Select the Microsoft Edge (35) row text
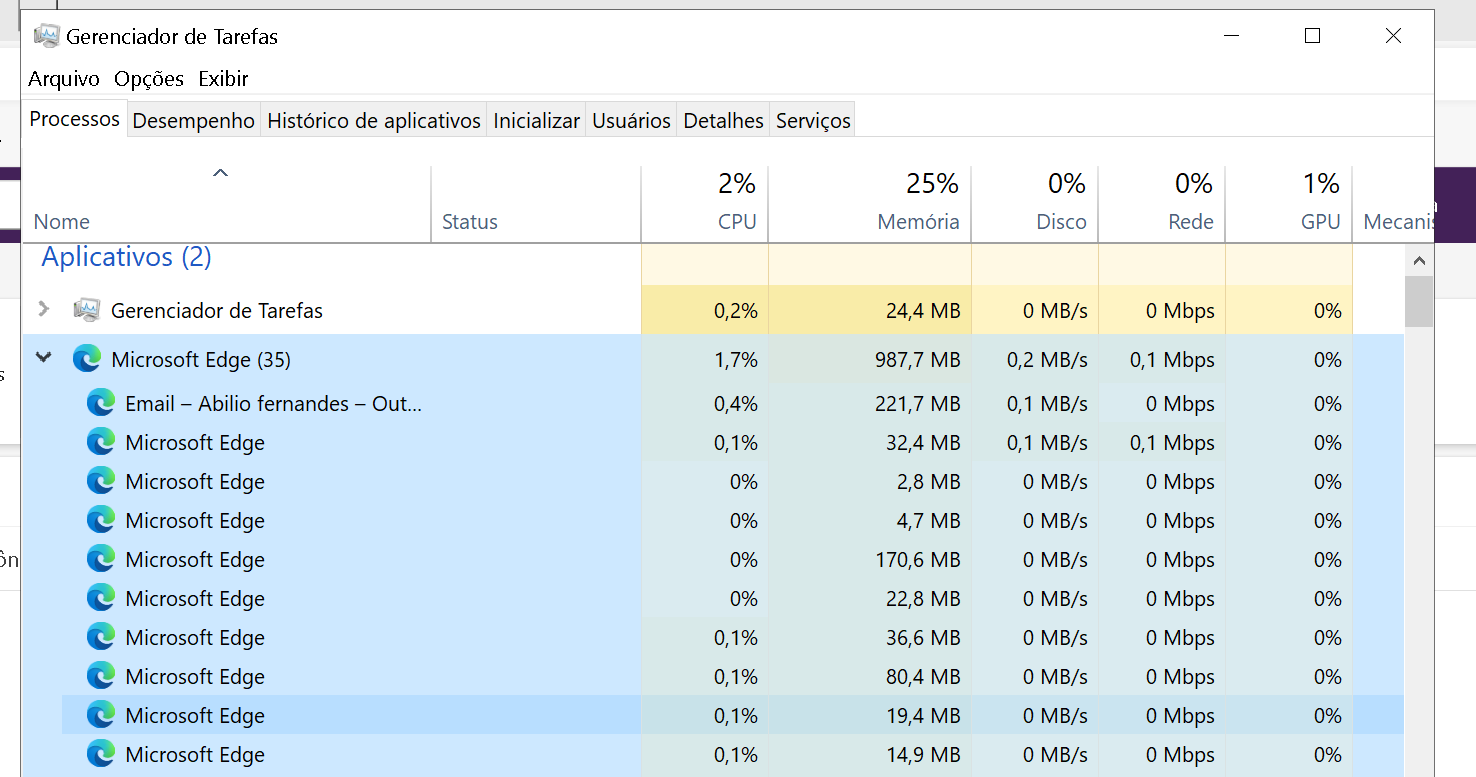 coord(201,360)
